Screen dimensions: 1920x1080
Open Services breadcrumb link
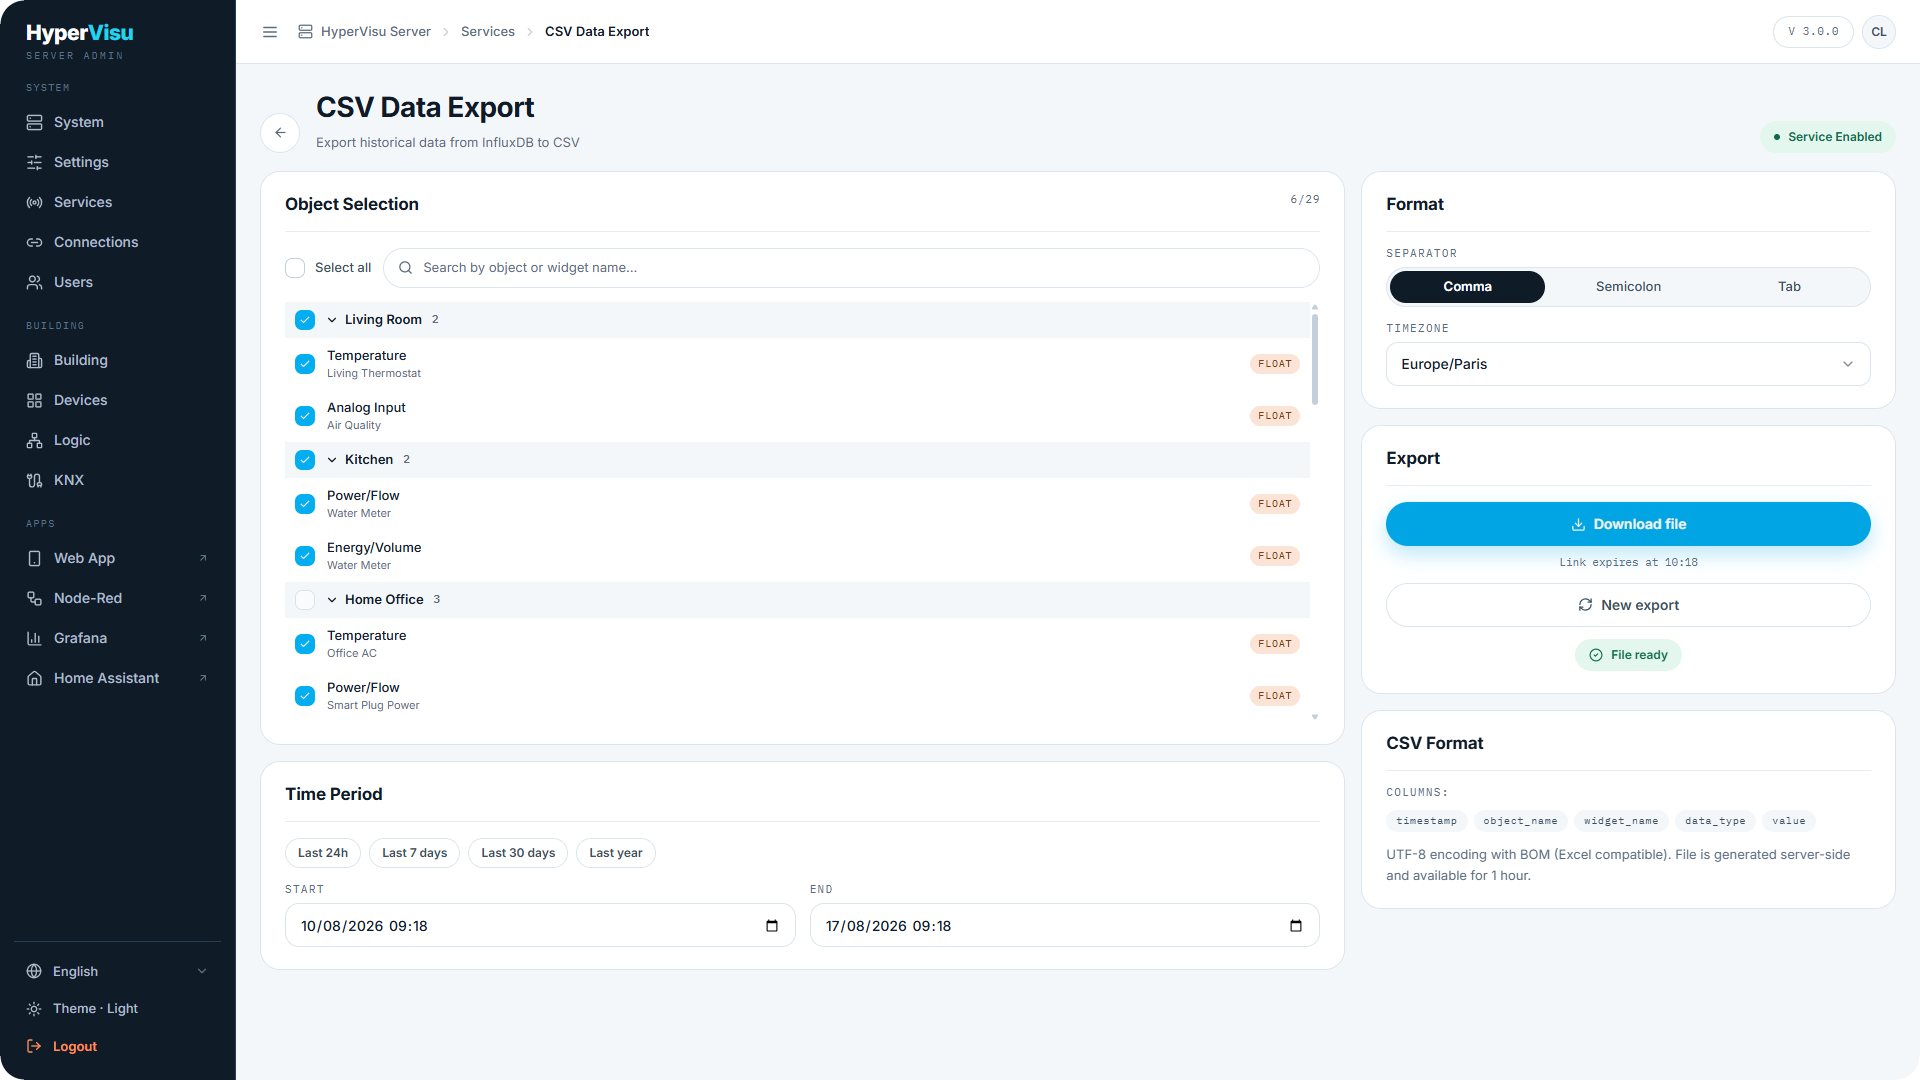coord(488,32)
